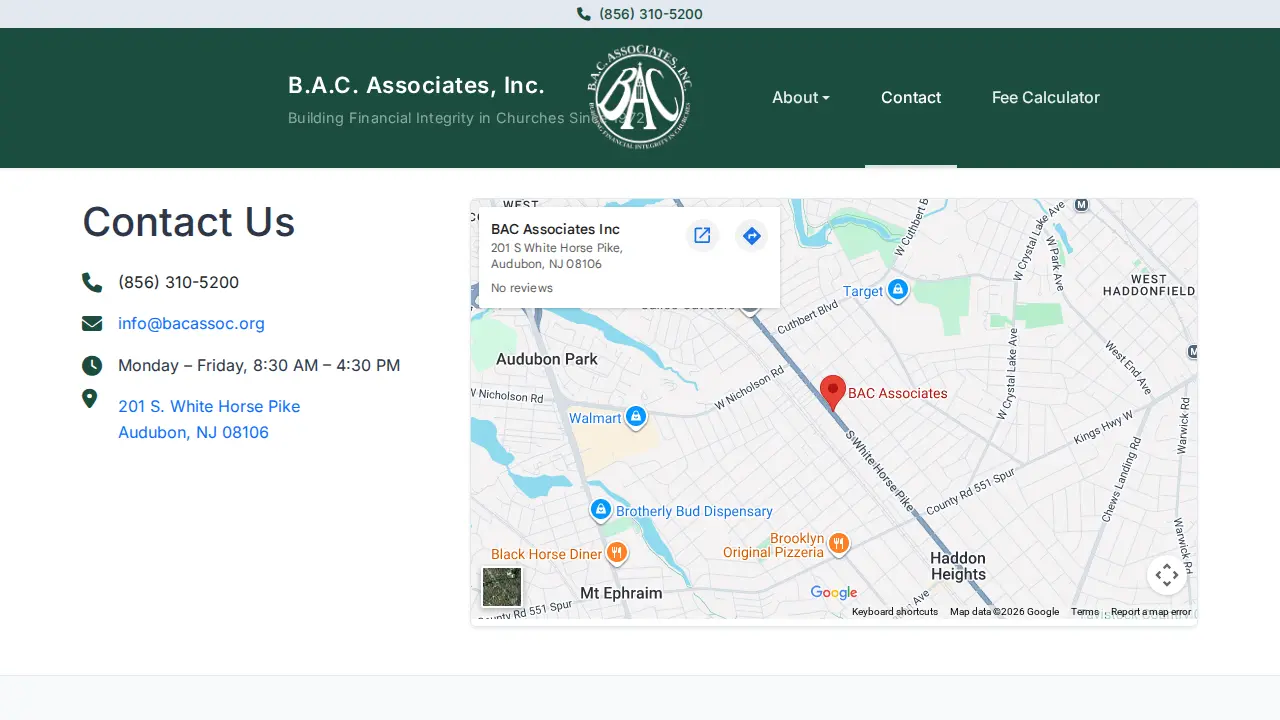Screen dimensions: 1280x720
Task: Click the BAC Associates Inc title in map card
Action: pos(555,229)
